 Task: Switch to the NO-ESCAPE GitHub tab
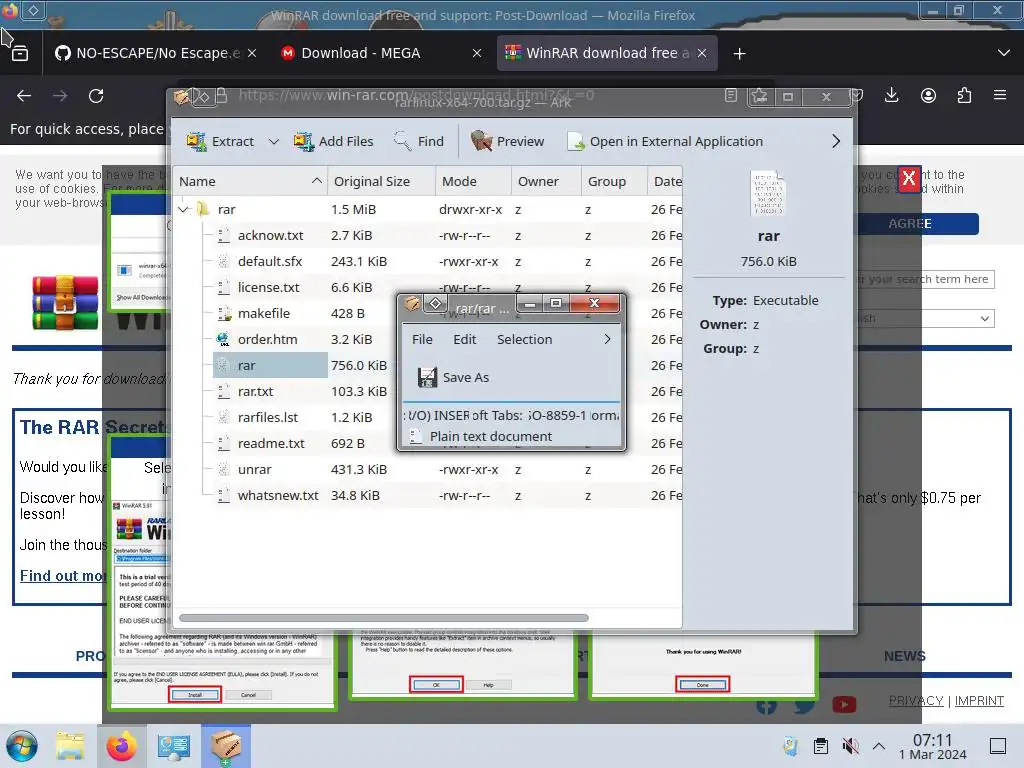click(x=155, y=53)
